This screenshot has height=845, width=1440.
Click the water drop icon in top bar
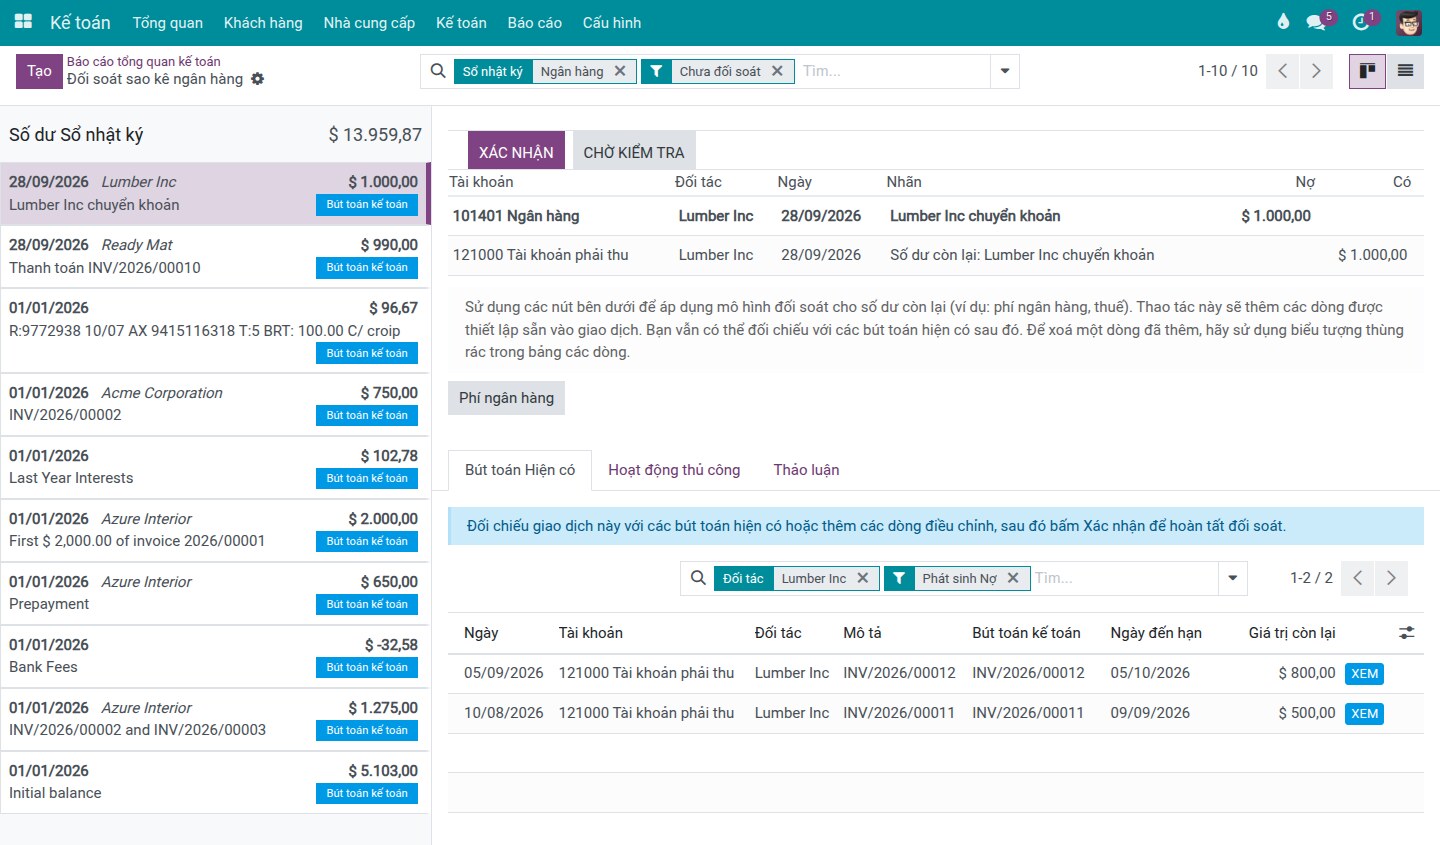1283,22
